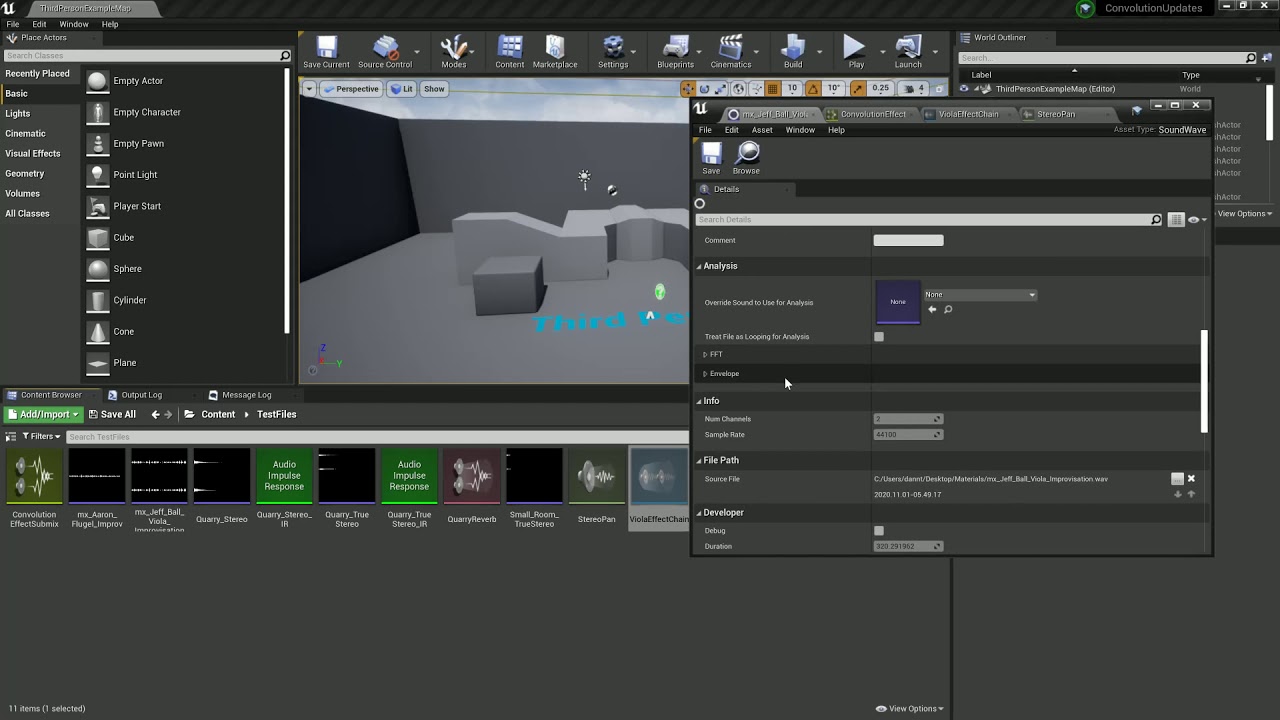
Task: Select Cone in Place Actors
Action: (123, 331)
